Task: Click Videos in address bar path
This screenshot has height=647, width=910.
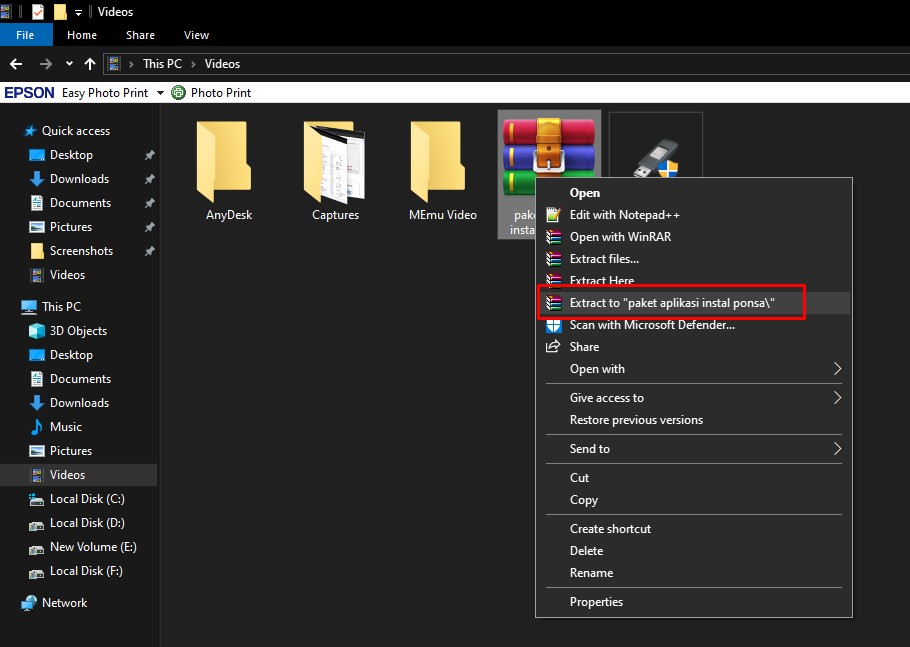Action: pyautogui.click(x=222, y=64)
